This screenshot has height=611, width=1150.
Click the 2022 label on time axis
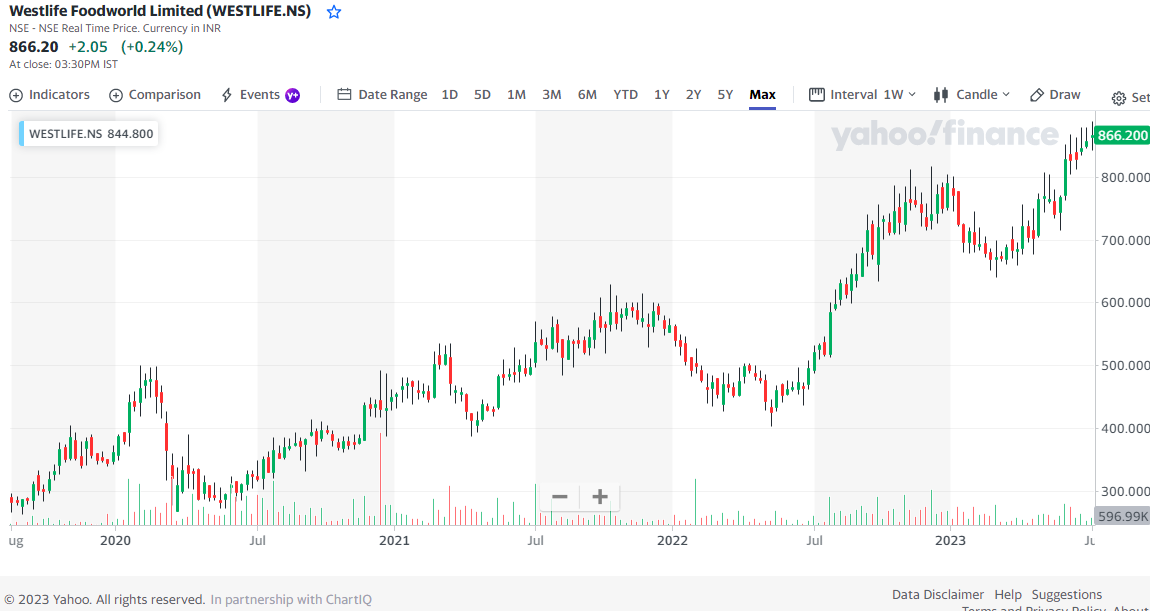click(673, 541)
